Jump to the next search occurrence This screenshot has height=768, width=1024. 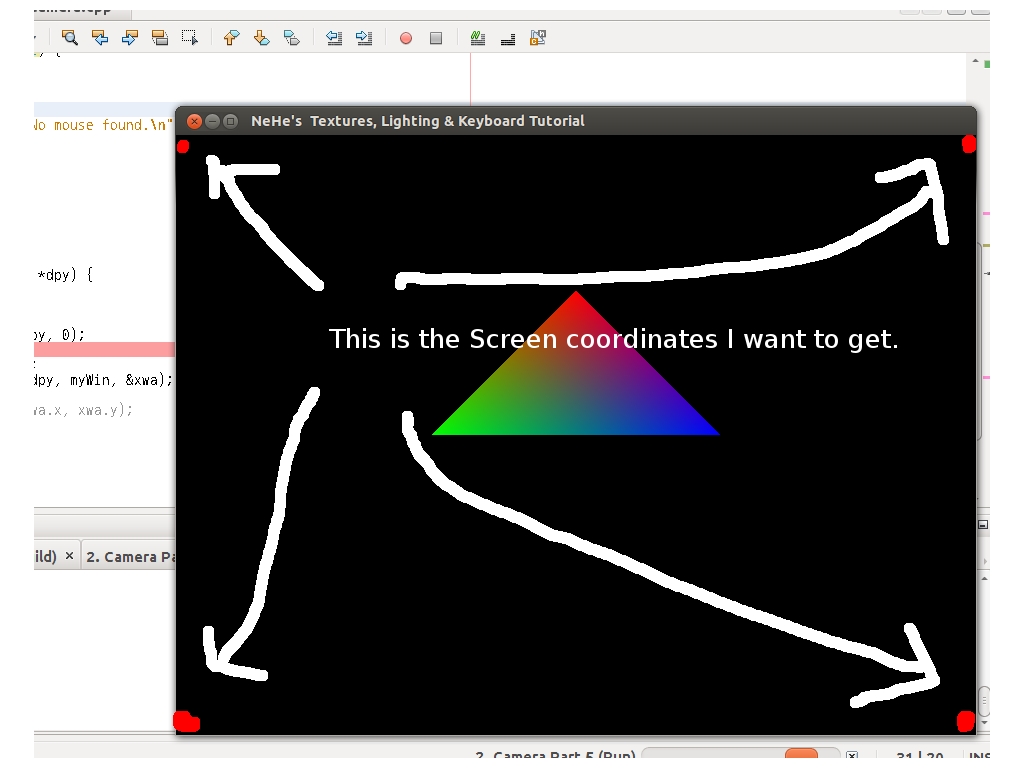[130, 38]
